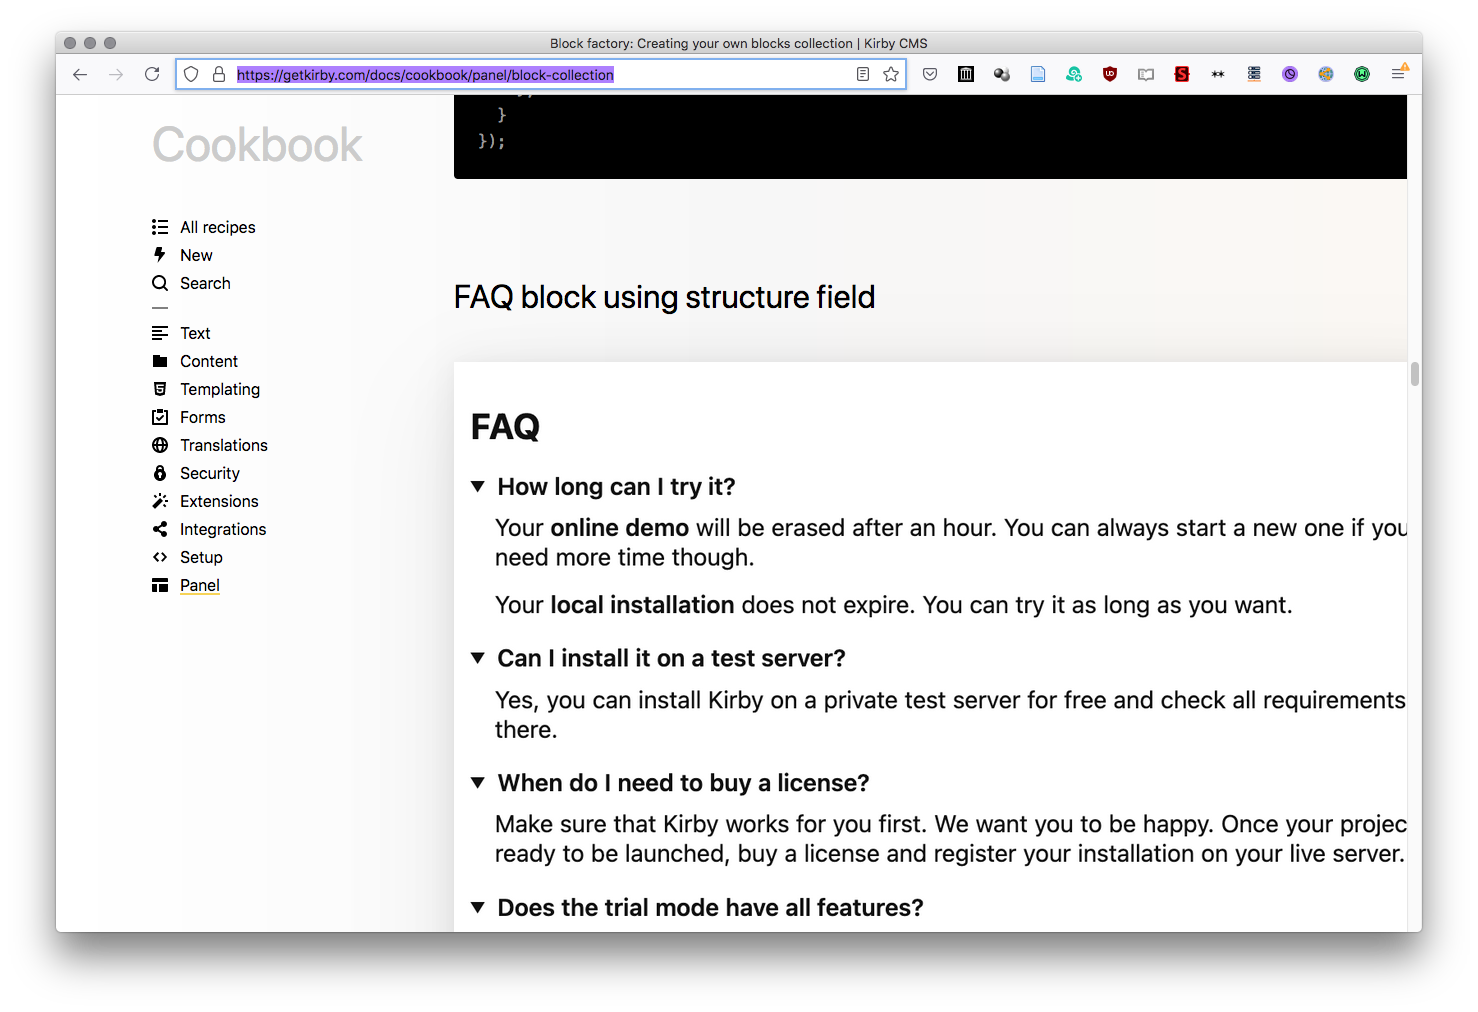Click the All recipes link
1478x1012 pixels.
pos(217,227)
